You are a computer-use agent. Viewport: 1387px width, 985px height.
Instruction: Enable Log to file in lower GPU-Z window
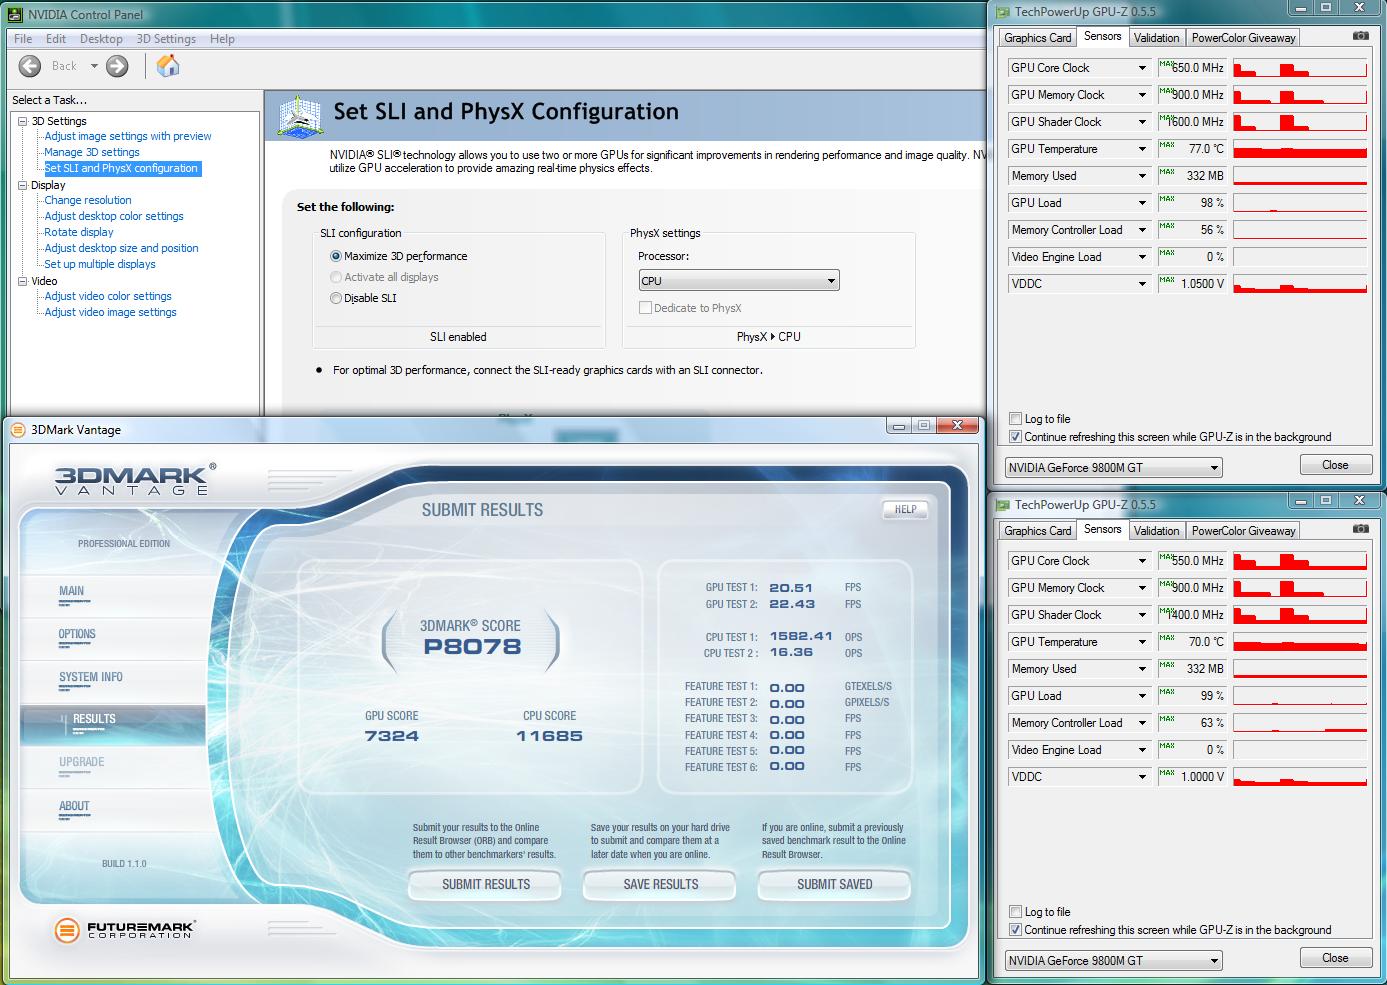pyautogui.click(x=1016, y=912)
